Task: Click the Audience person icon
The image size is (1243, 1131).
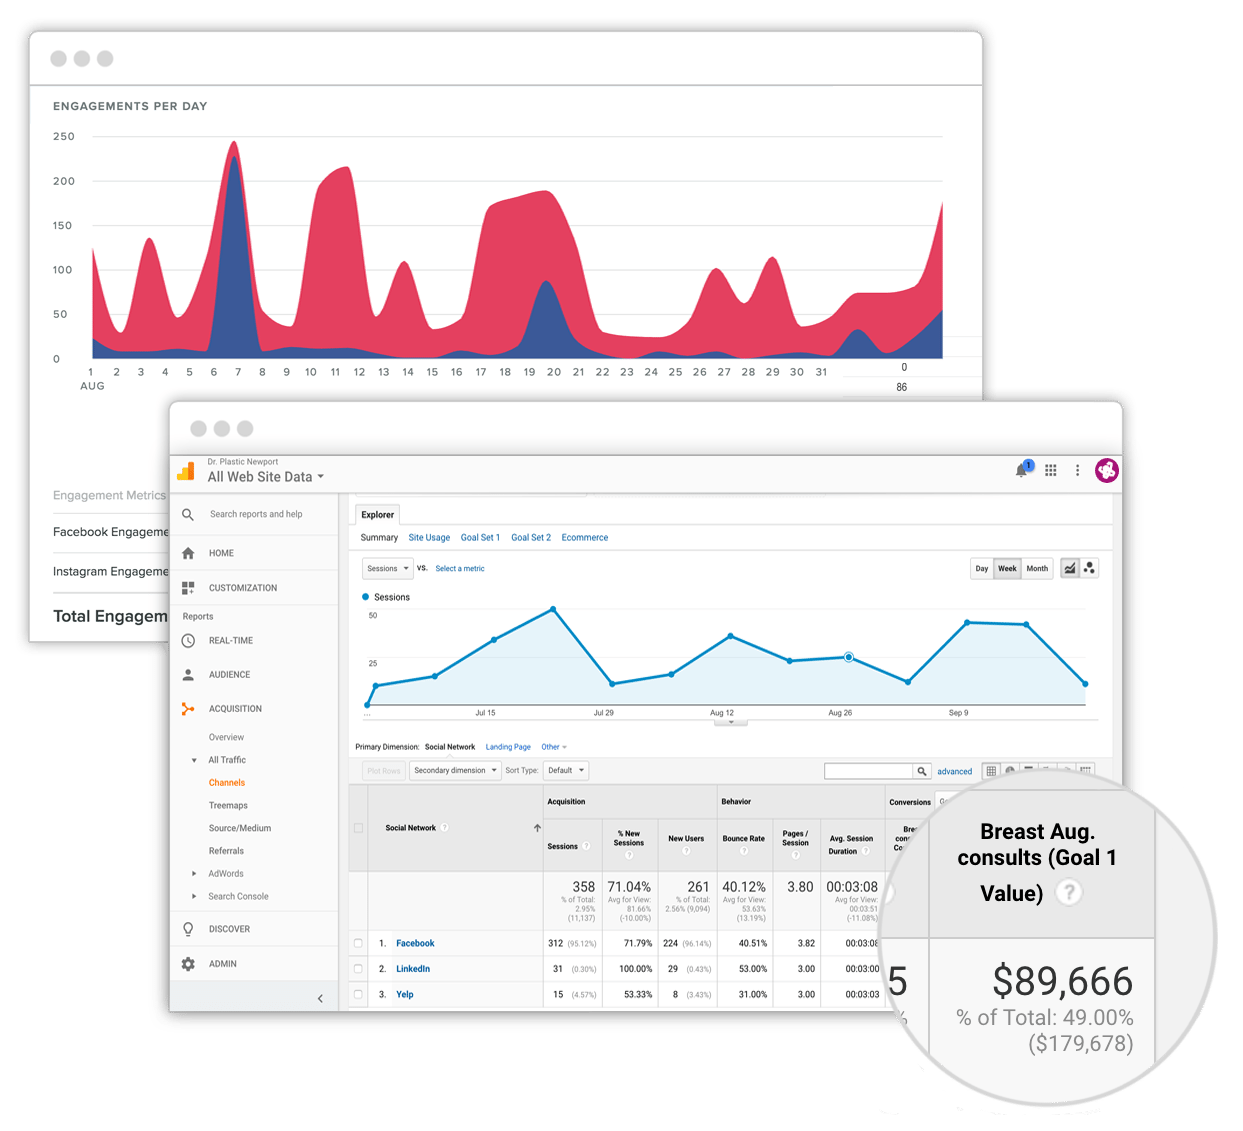Action: pyautogui.click(x=188, y=675)
